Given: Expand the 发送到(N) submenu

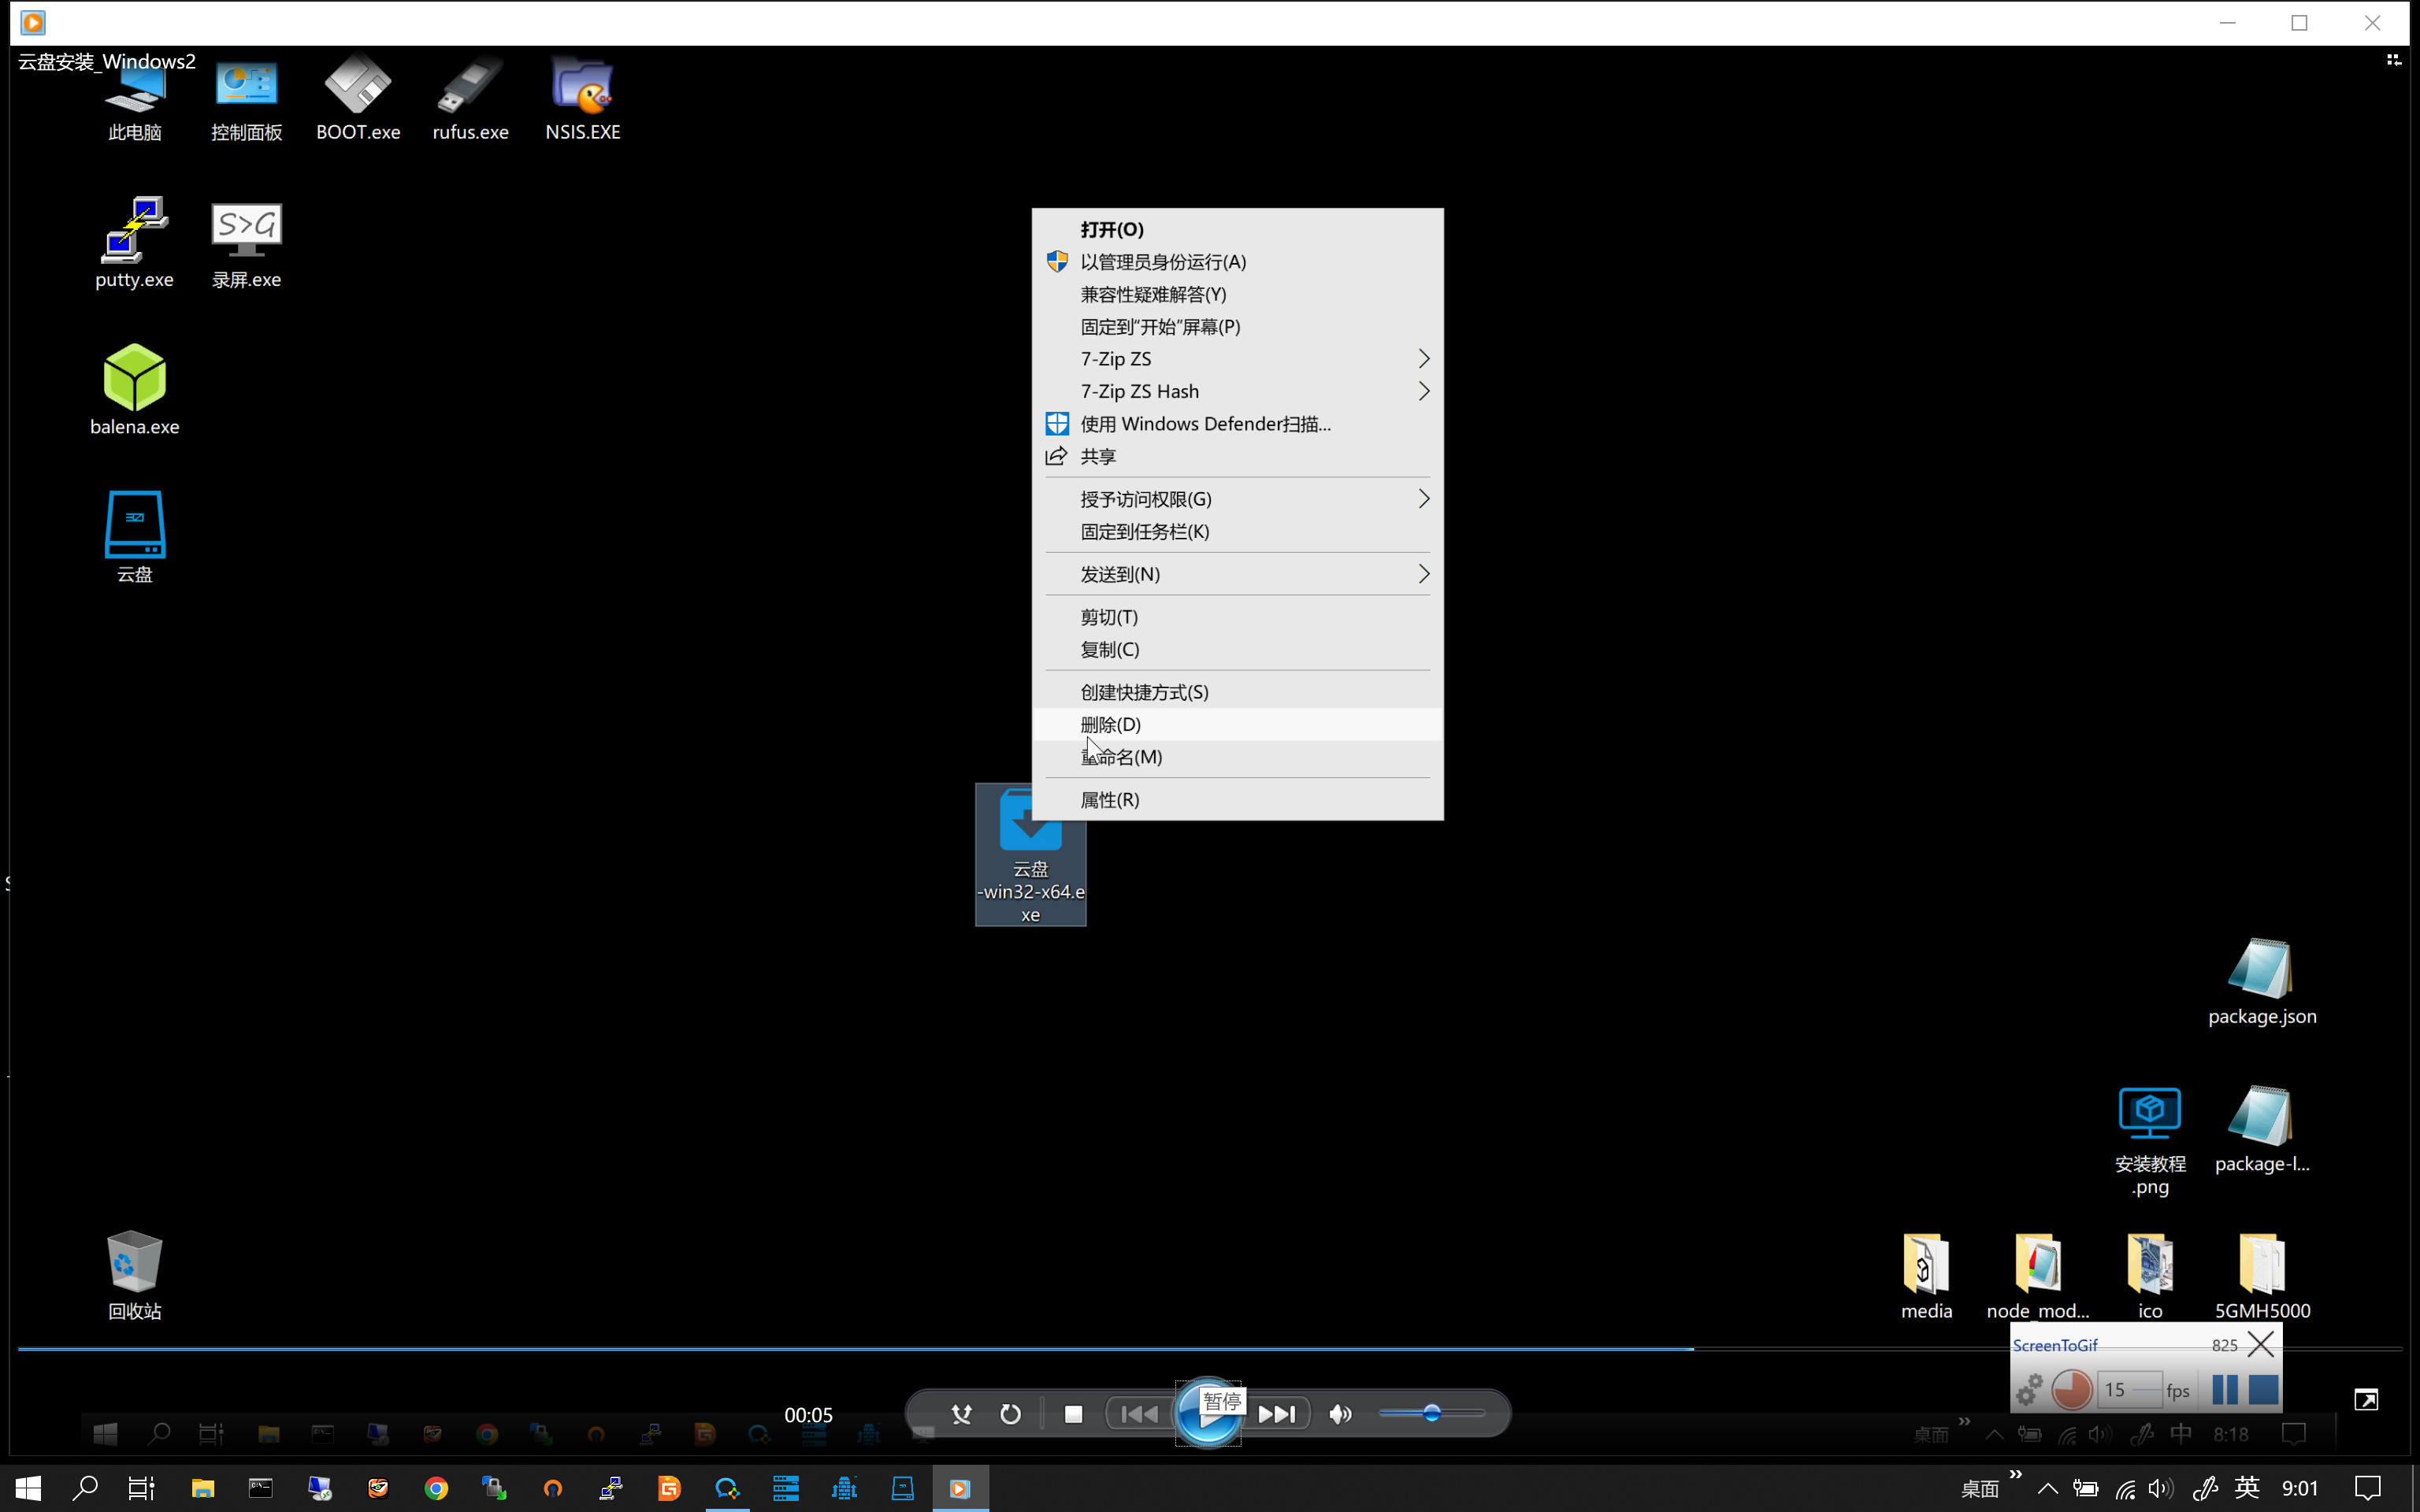Looking at the screenshot, I should point(1237,574).
